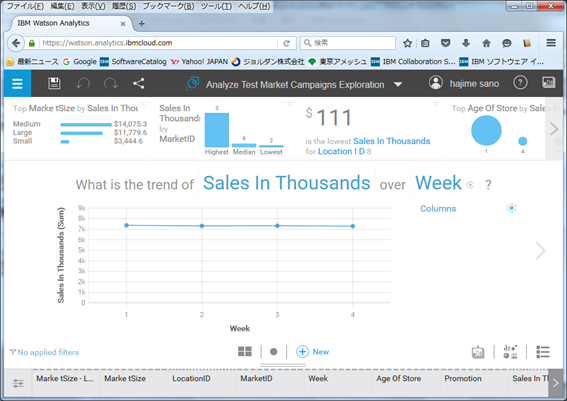Open the data tray settings sliders icon
The width and height of the screenshot is (567, 401).
(x=18, y=383)
